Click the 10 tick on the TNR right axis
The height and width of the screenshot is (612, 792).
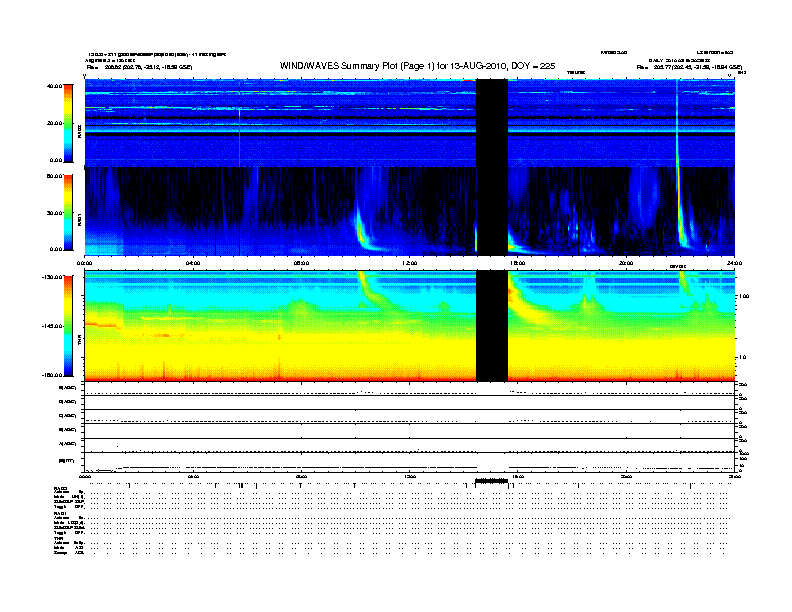743,358
